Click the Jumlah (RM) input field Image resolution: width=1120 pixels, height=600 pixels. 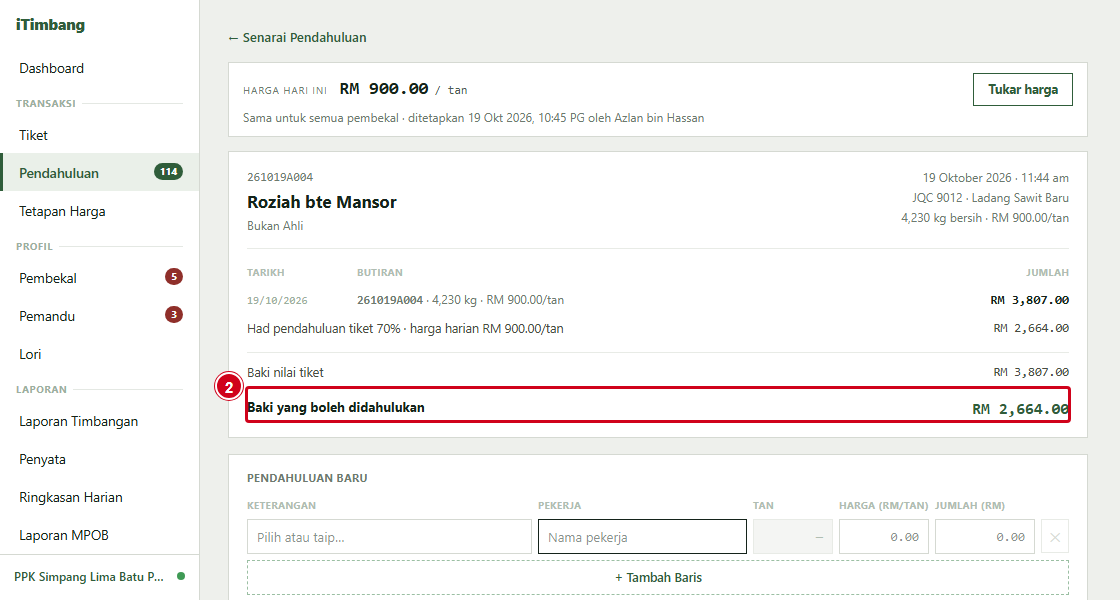[x=984, y=536]
